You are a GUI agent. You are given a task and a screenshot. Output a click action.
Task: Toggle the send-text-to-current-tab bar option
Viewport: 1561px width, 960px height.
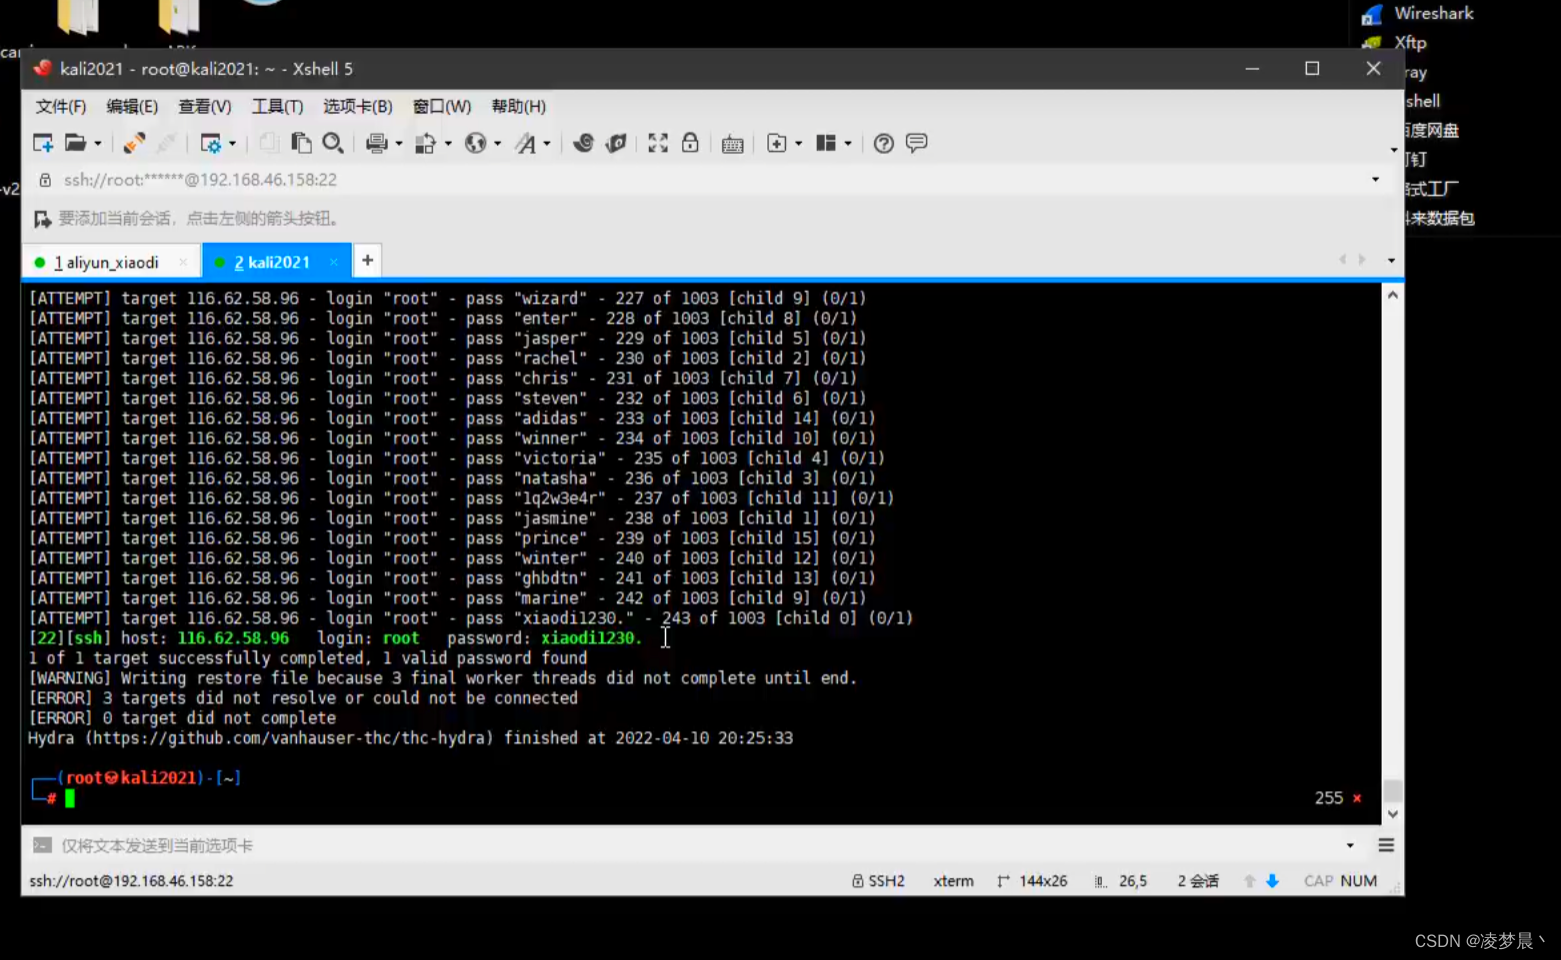click(42, 845)
